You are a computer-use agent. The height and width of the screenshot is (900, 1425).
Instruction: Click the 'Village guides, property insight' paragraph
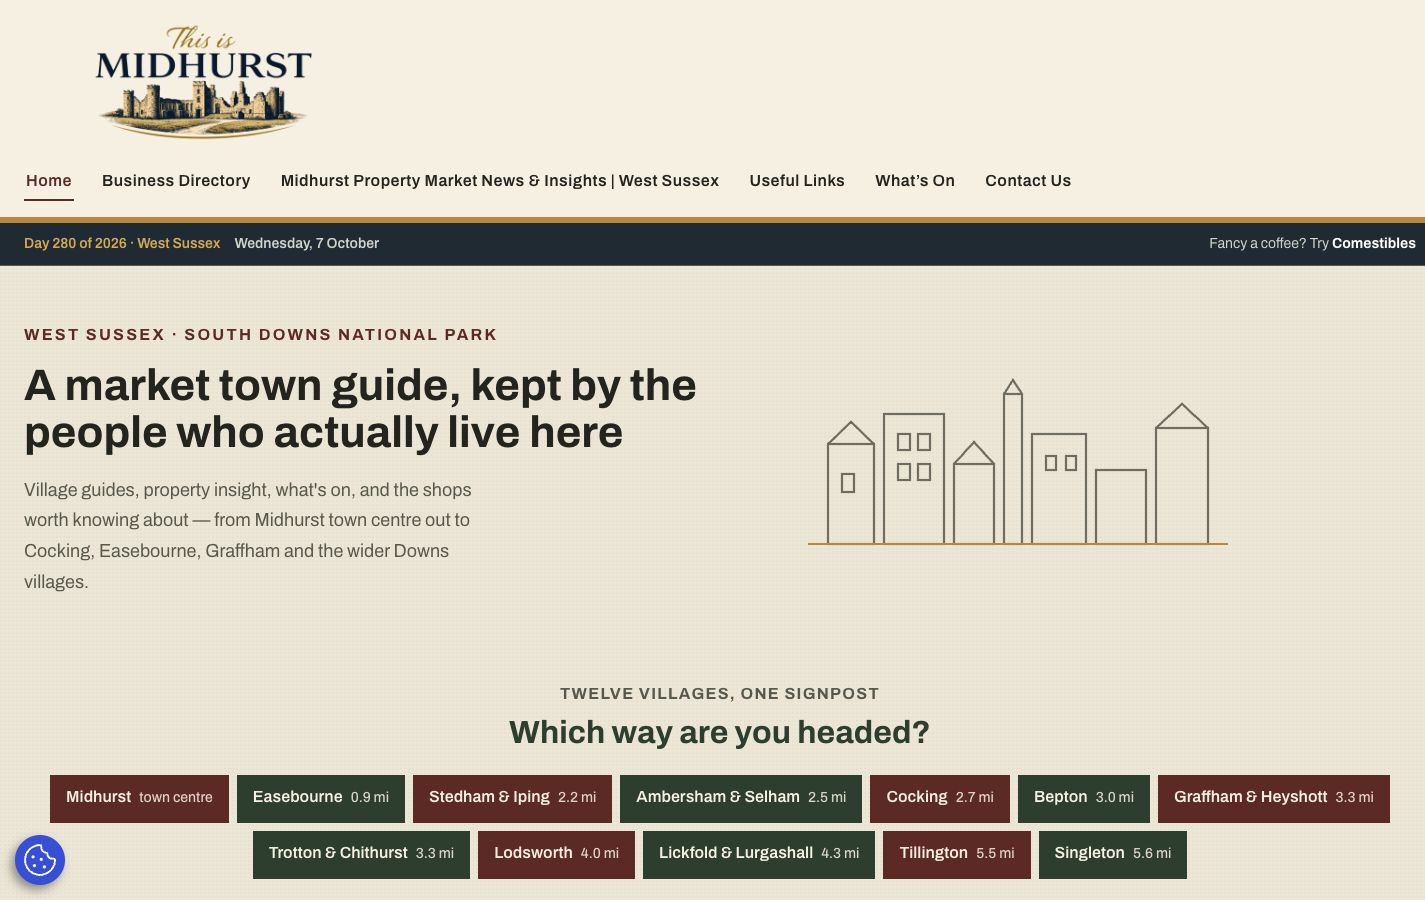click(x=248, y=536)
